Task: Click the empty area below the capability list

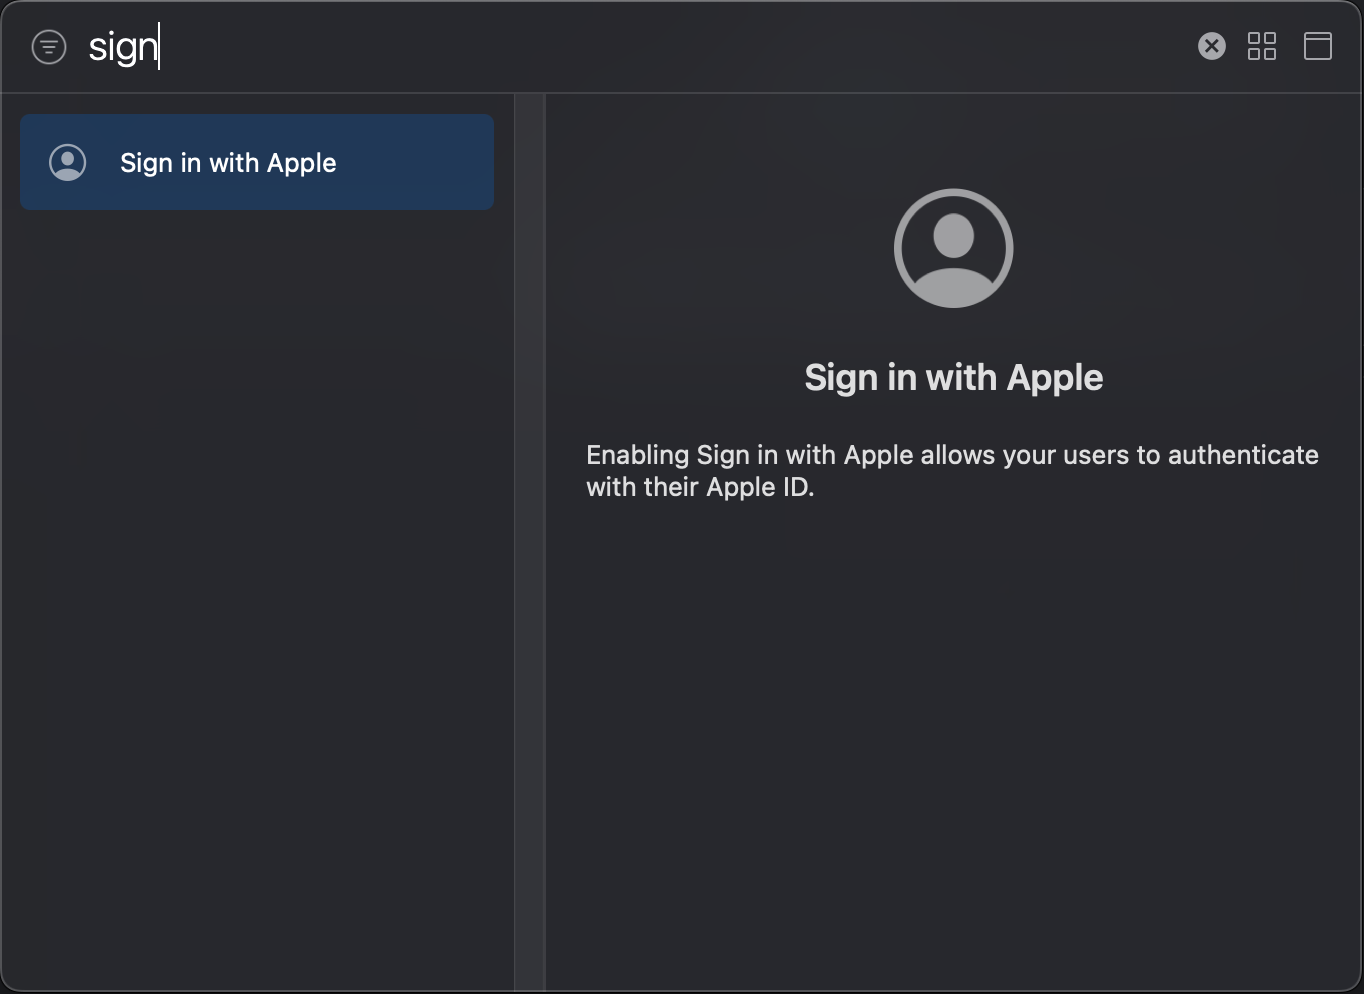Action: pos(257,600)
